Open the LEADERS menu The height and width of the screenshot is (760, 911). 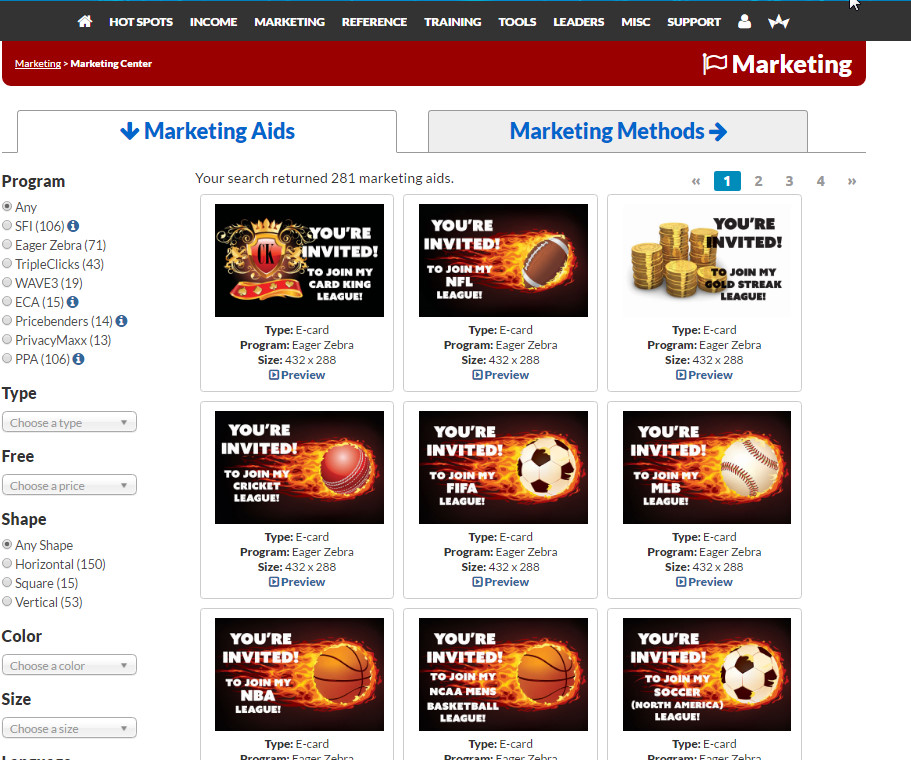[x=579, y=22]
